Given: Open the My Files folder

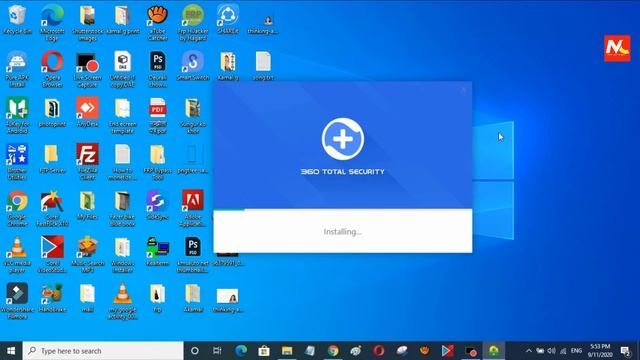Looking at the screenshot, I should click(87, 205).
